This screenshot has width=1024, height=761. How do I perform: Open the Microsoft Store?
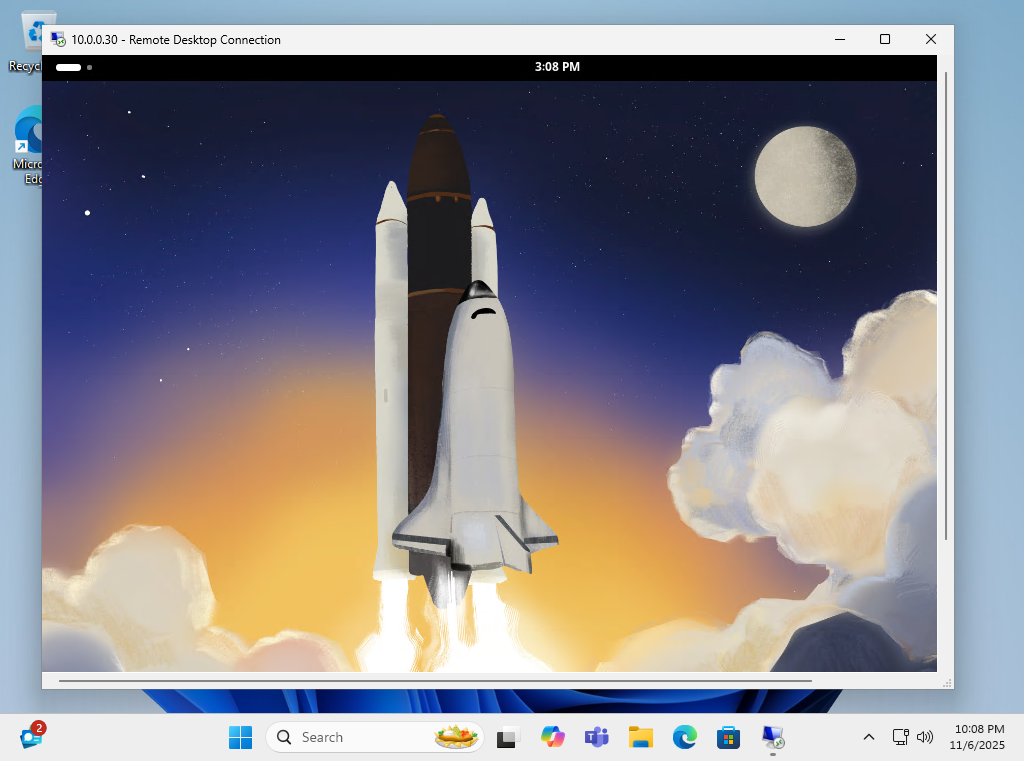tap(728, 737)
